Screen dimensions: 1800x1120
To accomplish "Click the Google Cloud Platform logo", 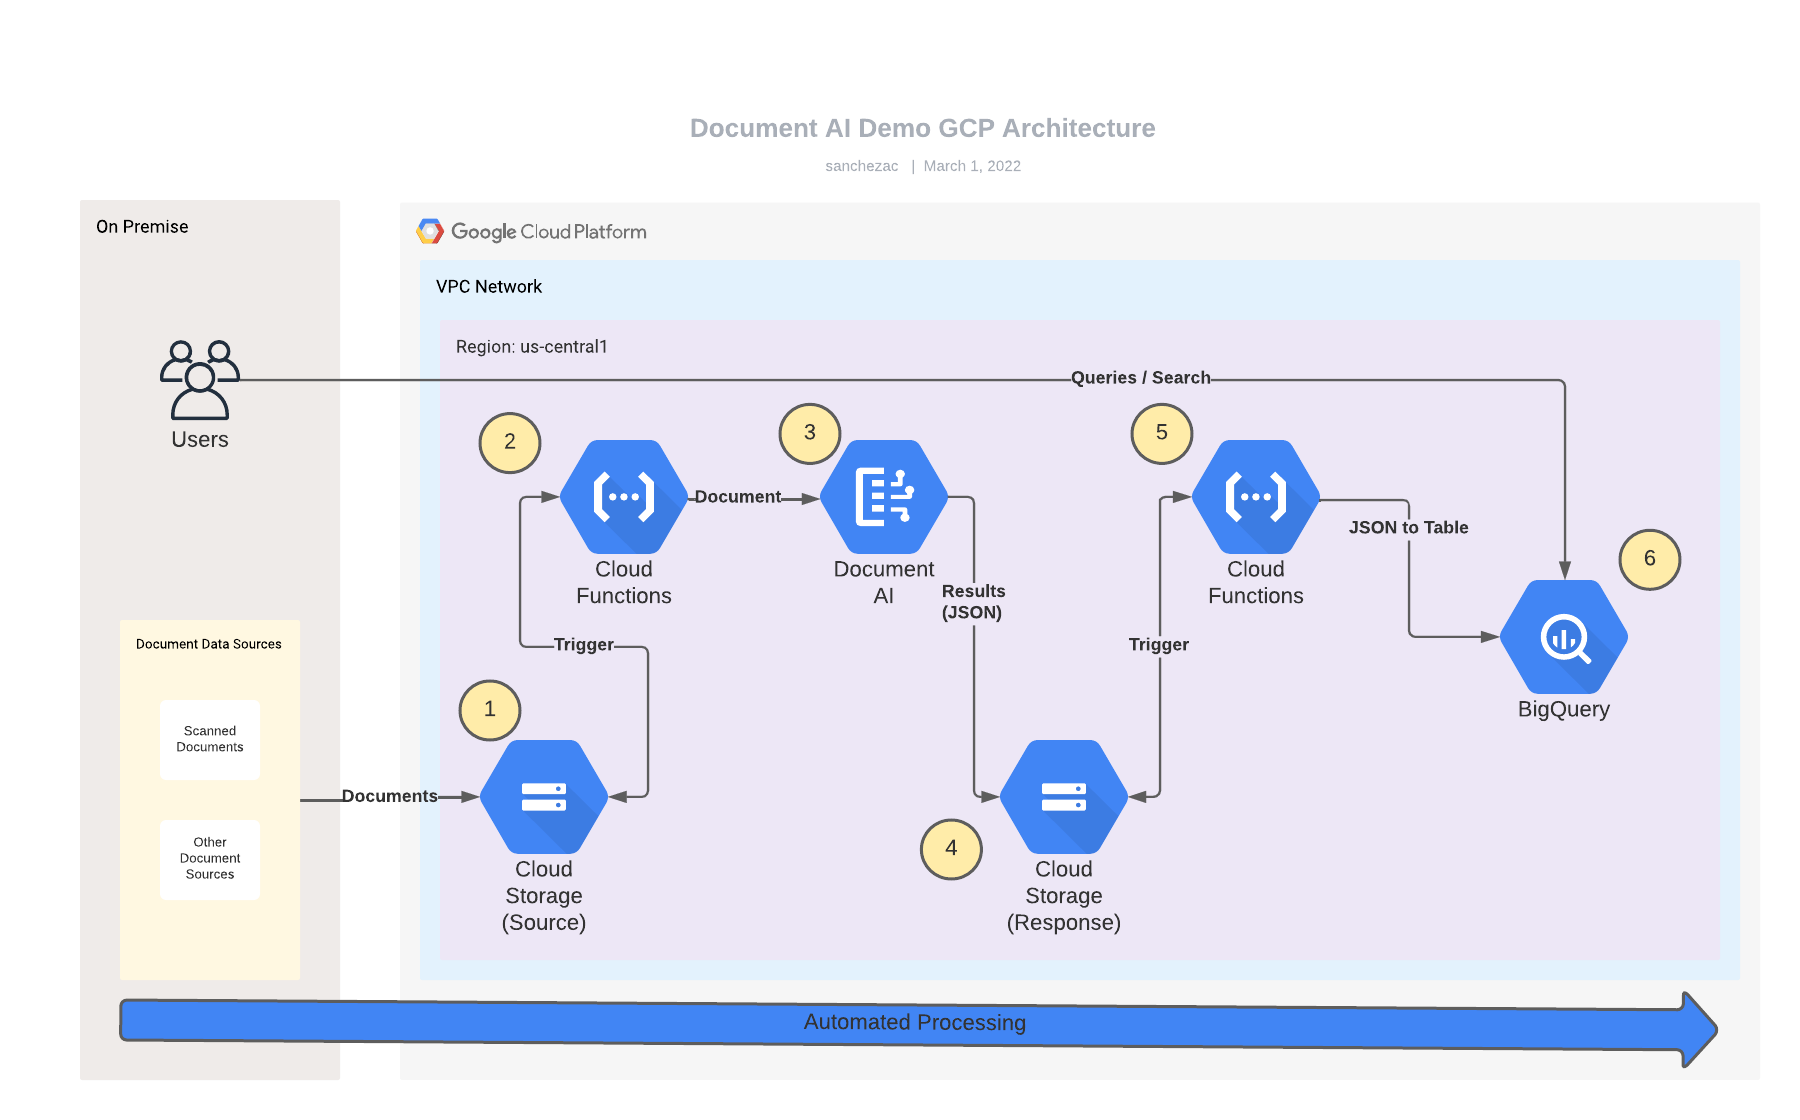I will [x=531, y=231].
